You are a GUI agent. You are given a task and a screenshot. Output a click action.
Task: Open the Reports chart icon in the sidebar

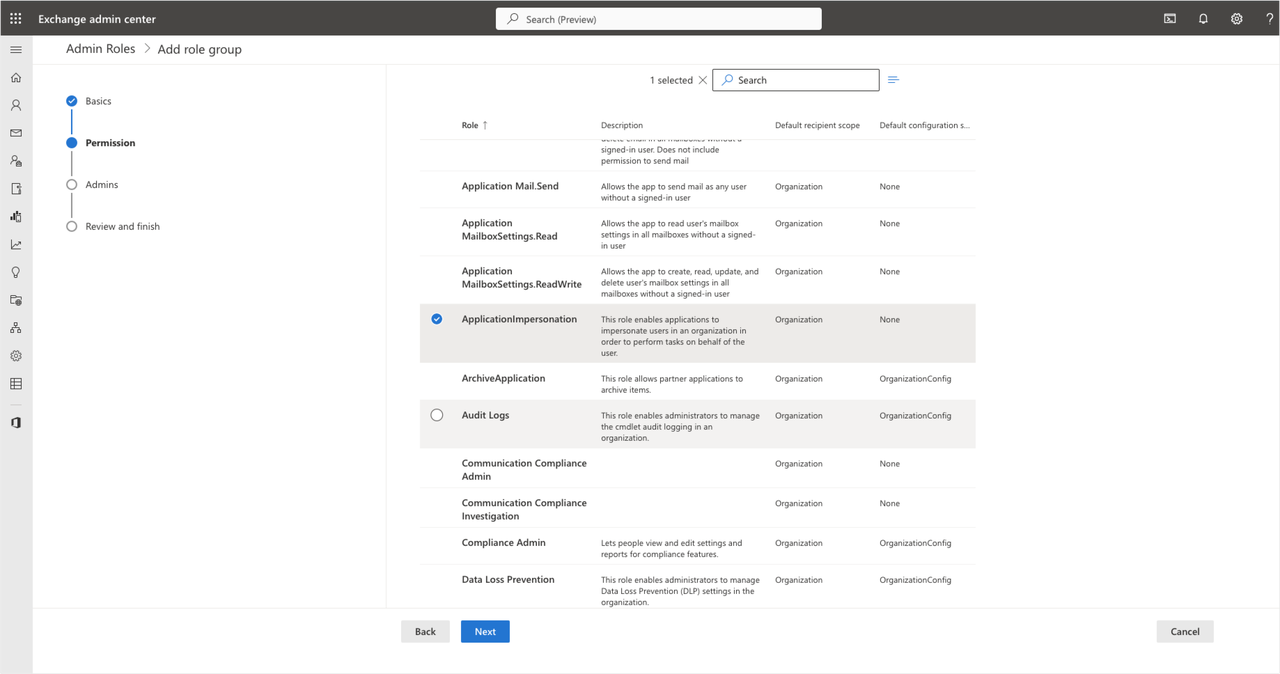tap(15, 216)
